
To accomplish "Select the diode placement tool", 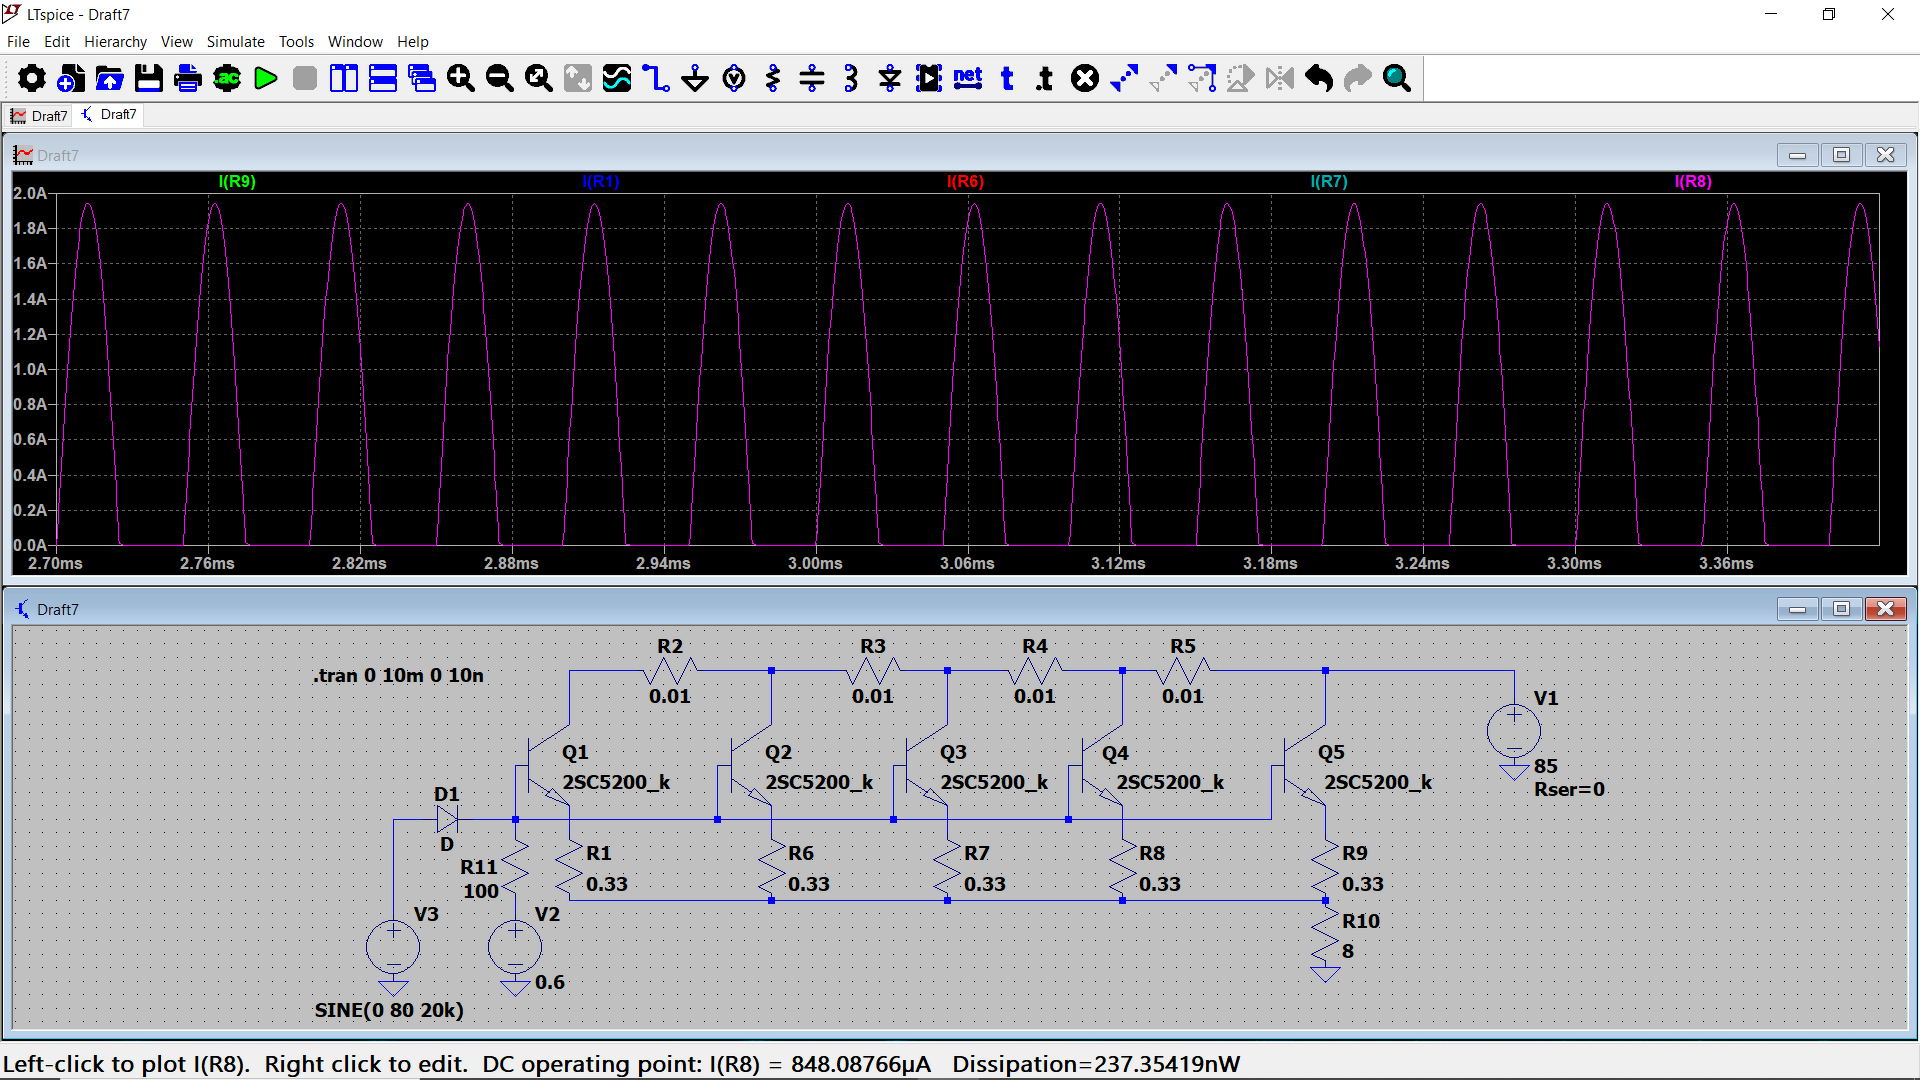I will (890, 78).
